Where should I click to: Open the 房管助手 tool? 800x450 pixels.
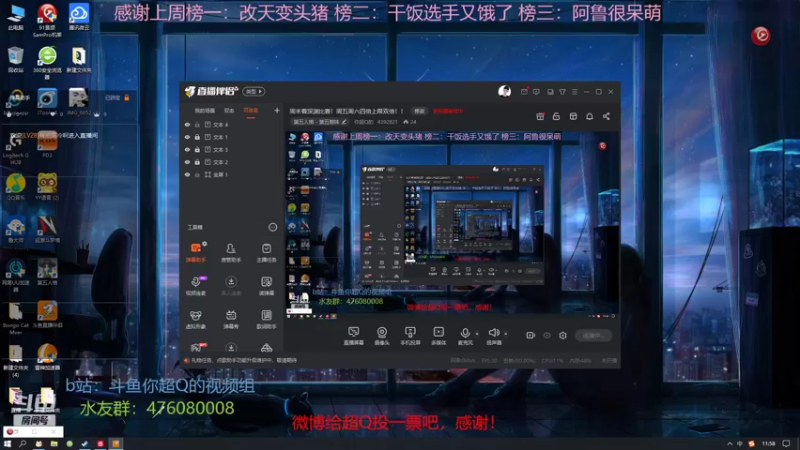(x=231, y=253)
